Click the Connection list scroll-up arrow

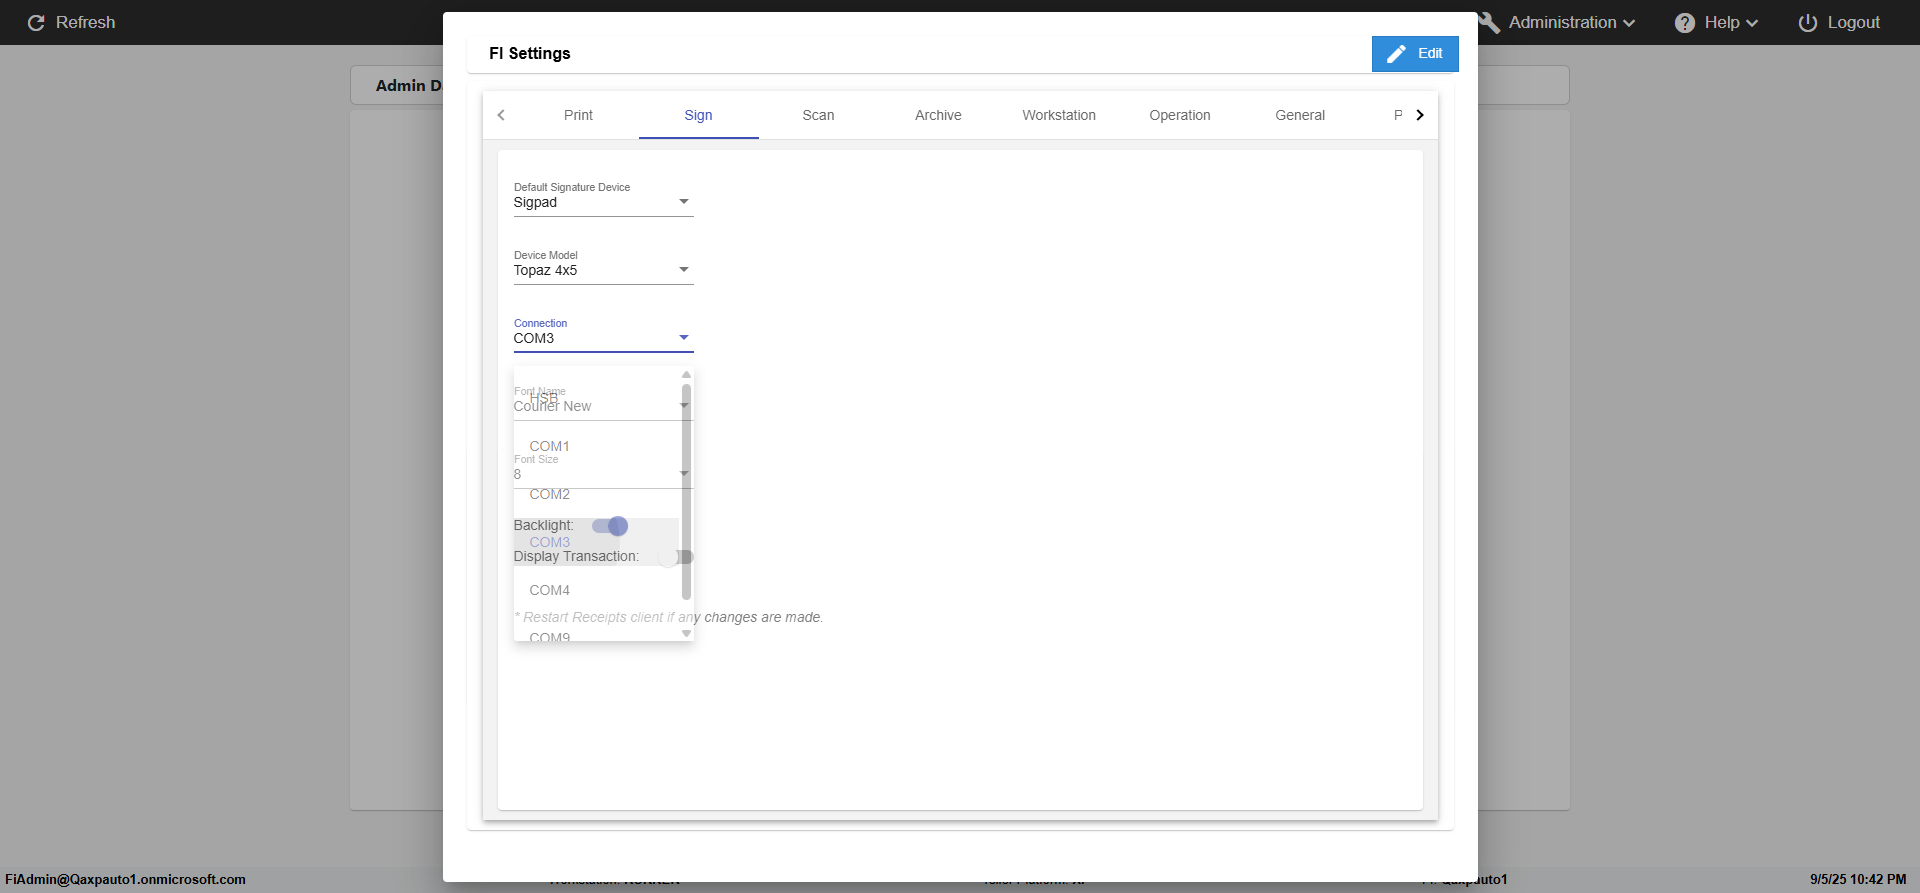(686, 375)
